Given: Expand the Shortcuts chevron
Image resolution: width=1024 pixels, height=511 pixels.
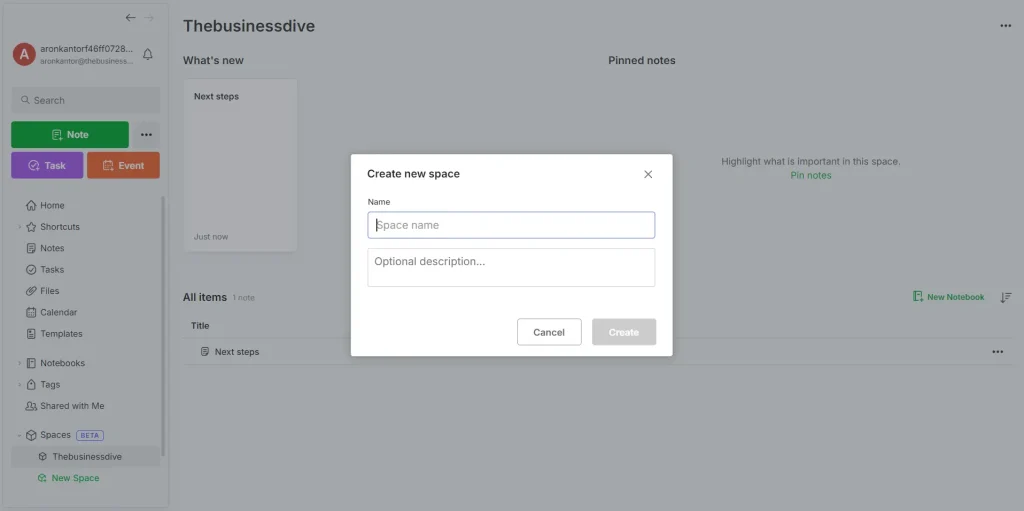Looking at the screenshot, I should point(19,227).
